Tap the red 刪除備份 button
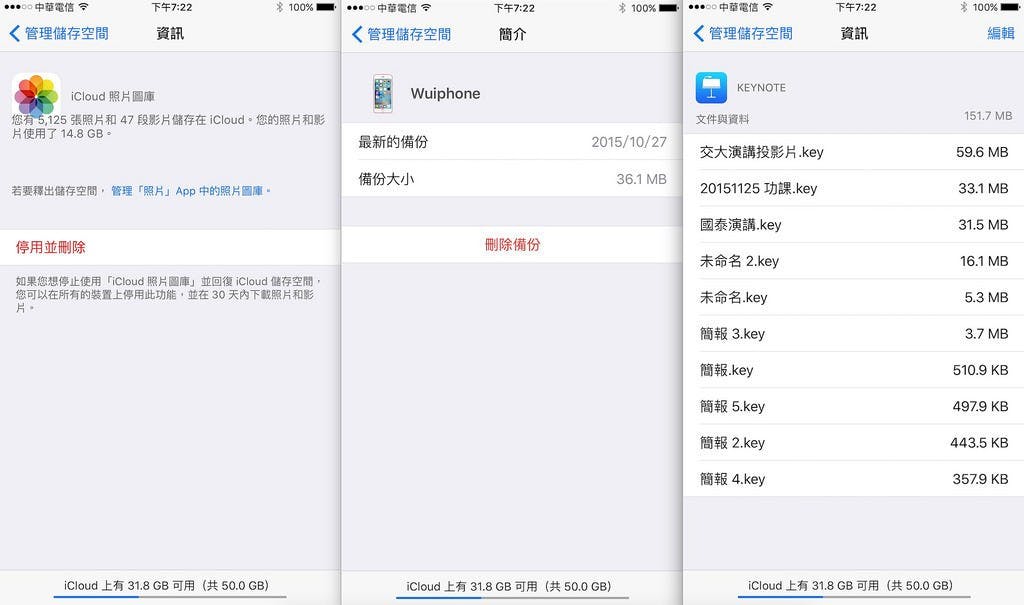 point(512,244)
